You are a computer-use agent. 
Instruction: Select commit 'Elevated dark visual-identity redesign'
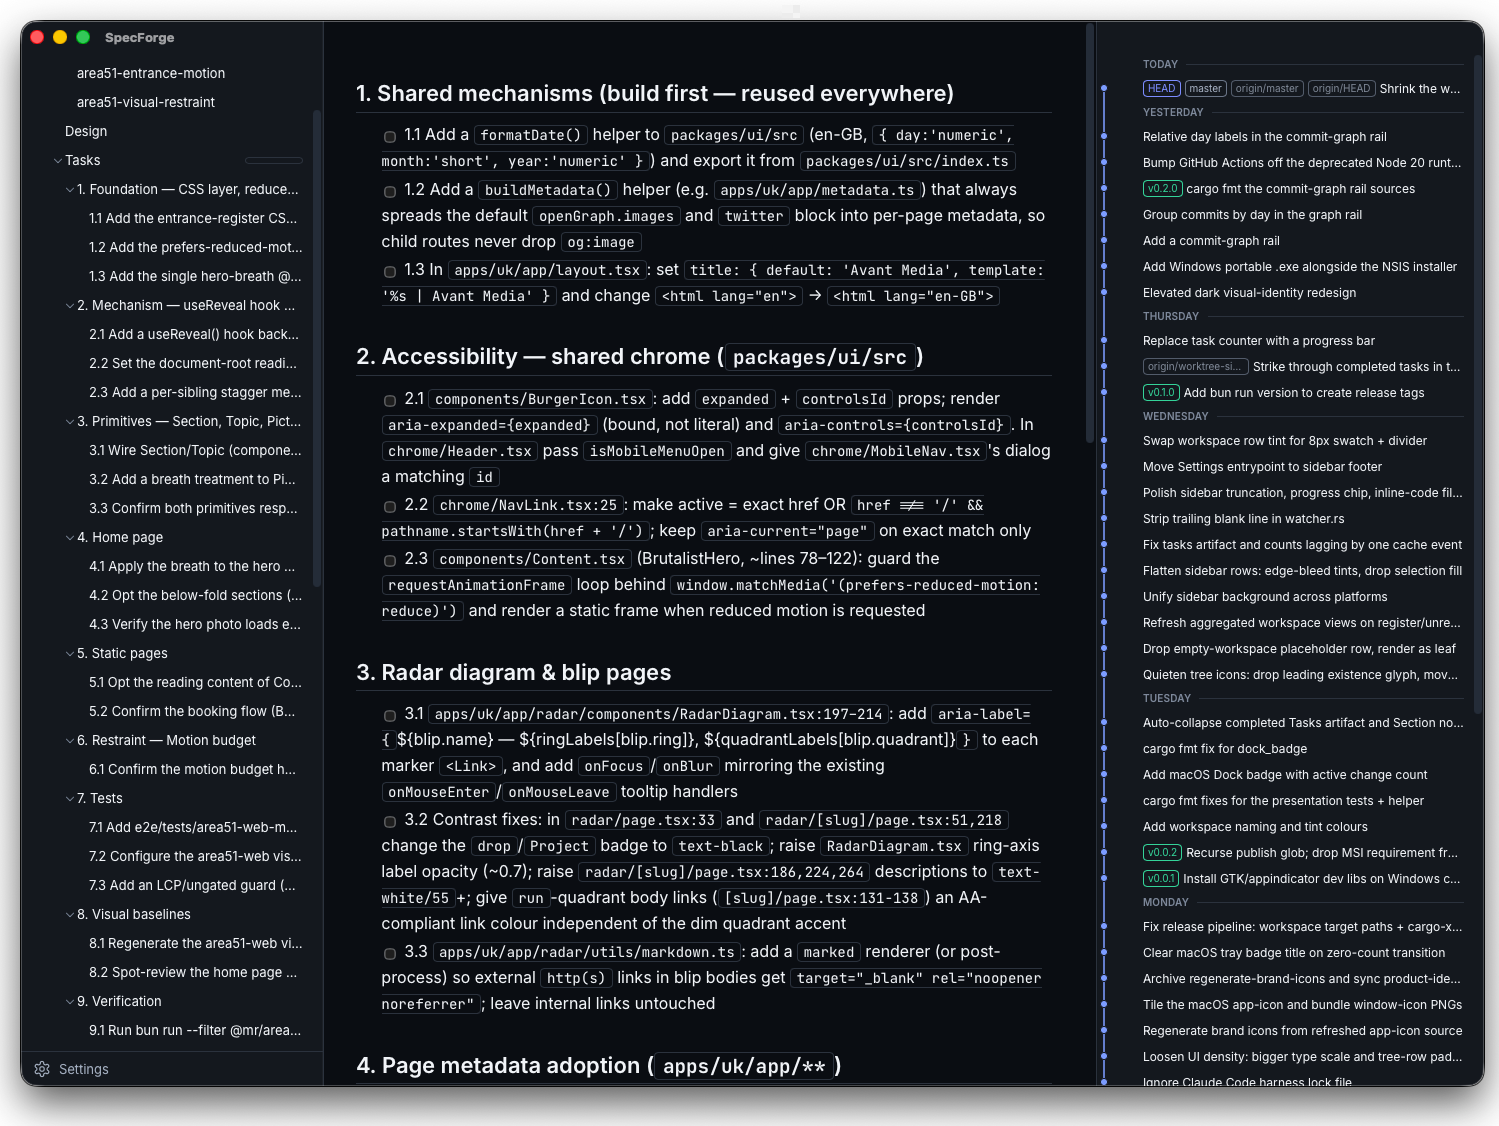point(1249,292)
